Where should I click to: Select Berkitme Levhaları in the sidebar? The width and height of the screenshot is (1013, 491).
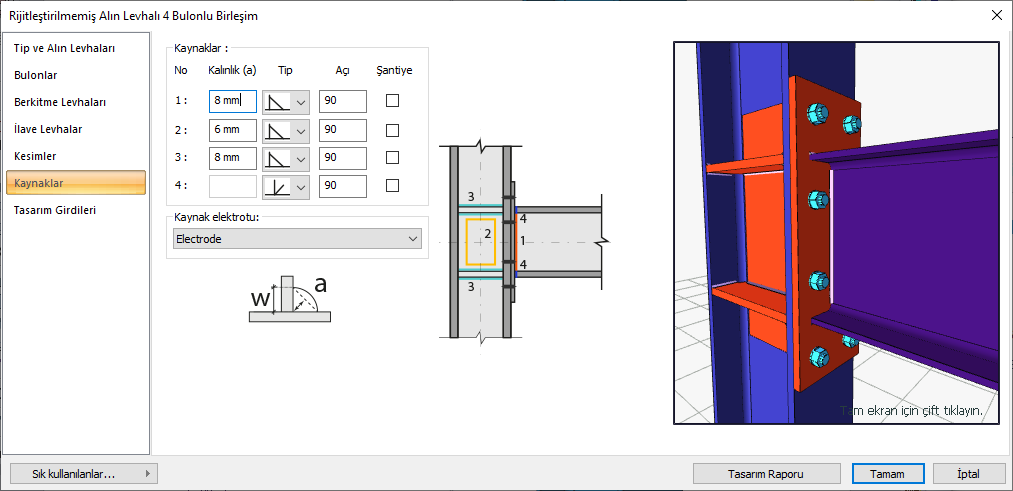point(60,102)
